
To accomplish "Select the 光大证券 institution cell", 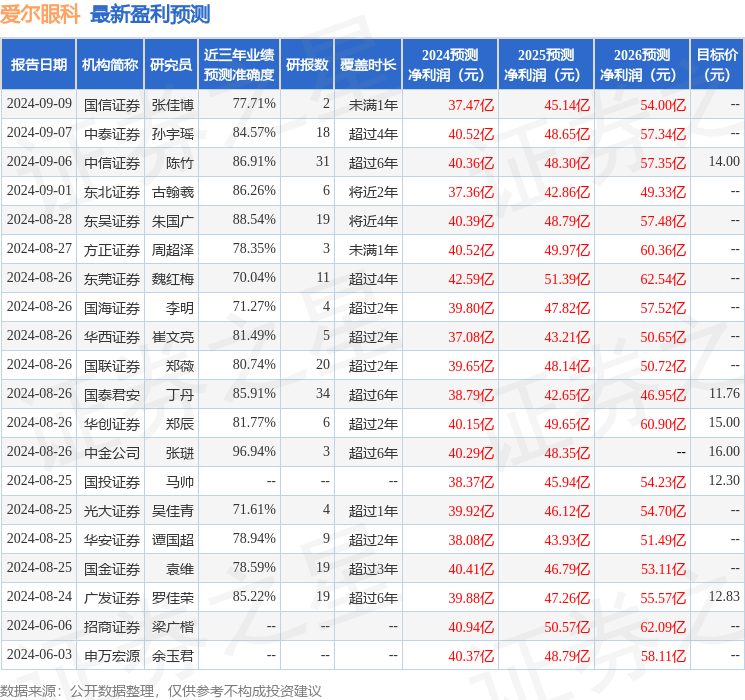I will (x=112, y=511).
